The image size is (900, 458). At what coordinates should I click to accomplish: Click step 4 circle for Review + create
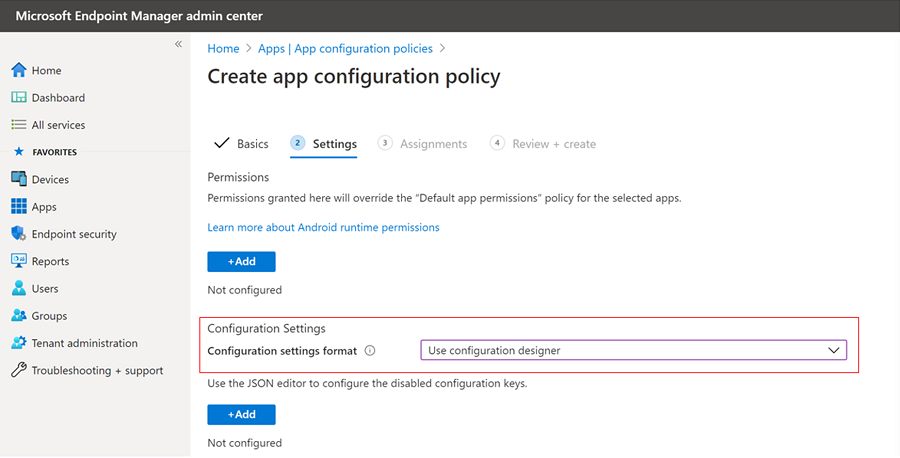(497, 143)
